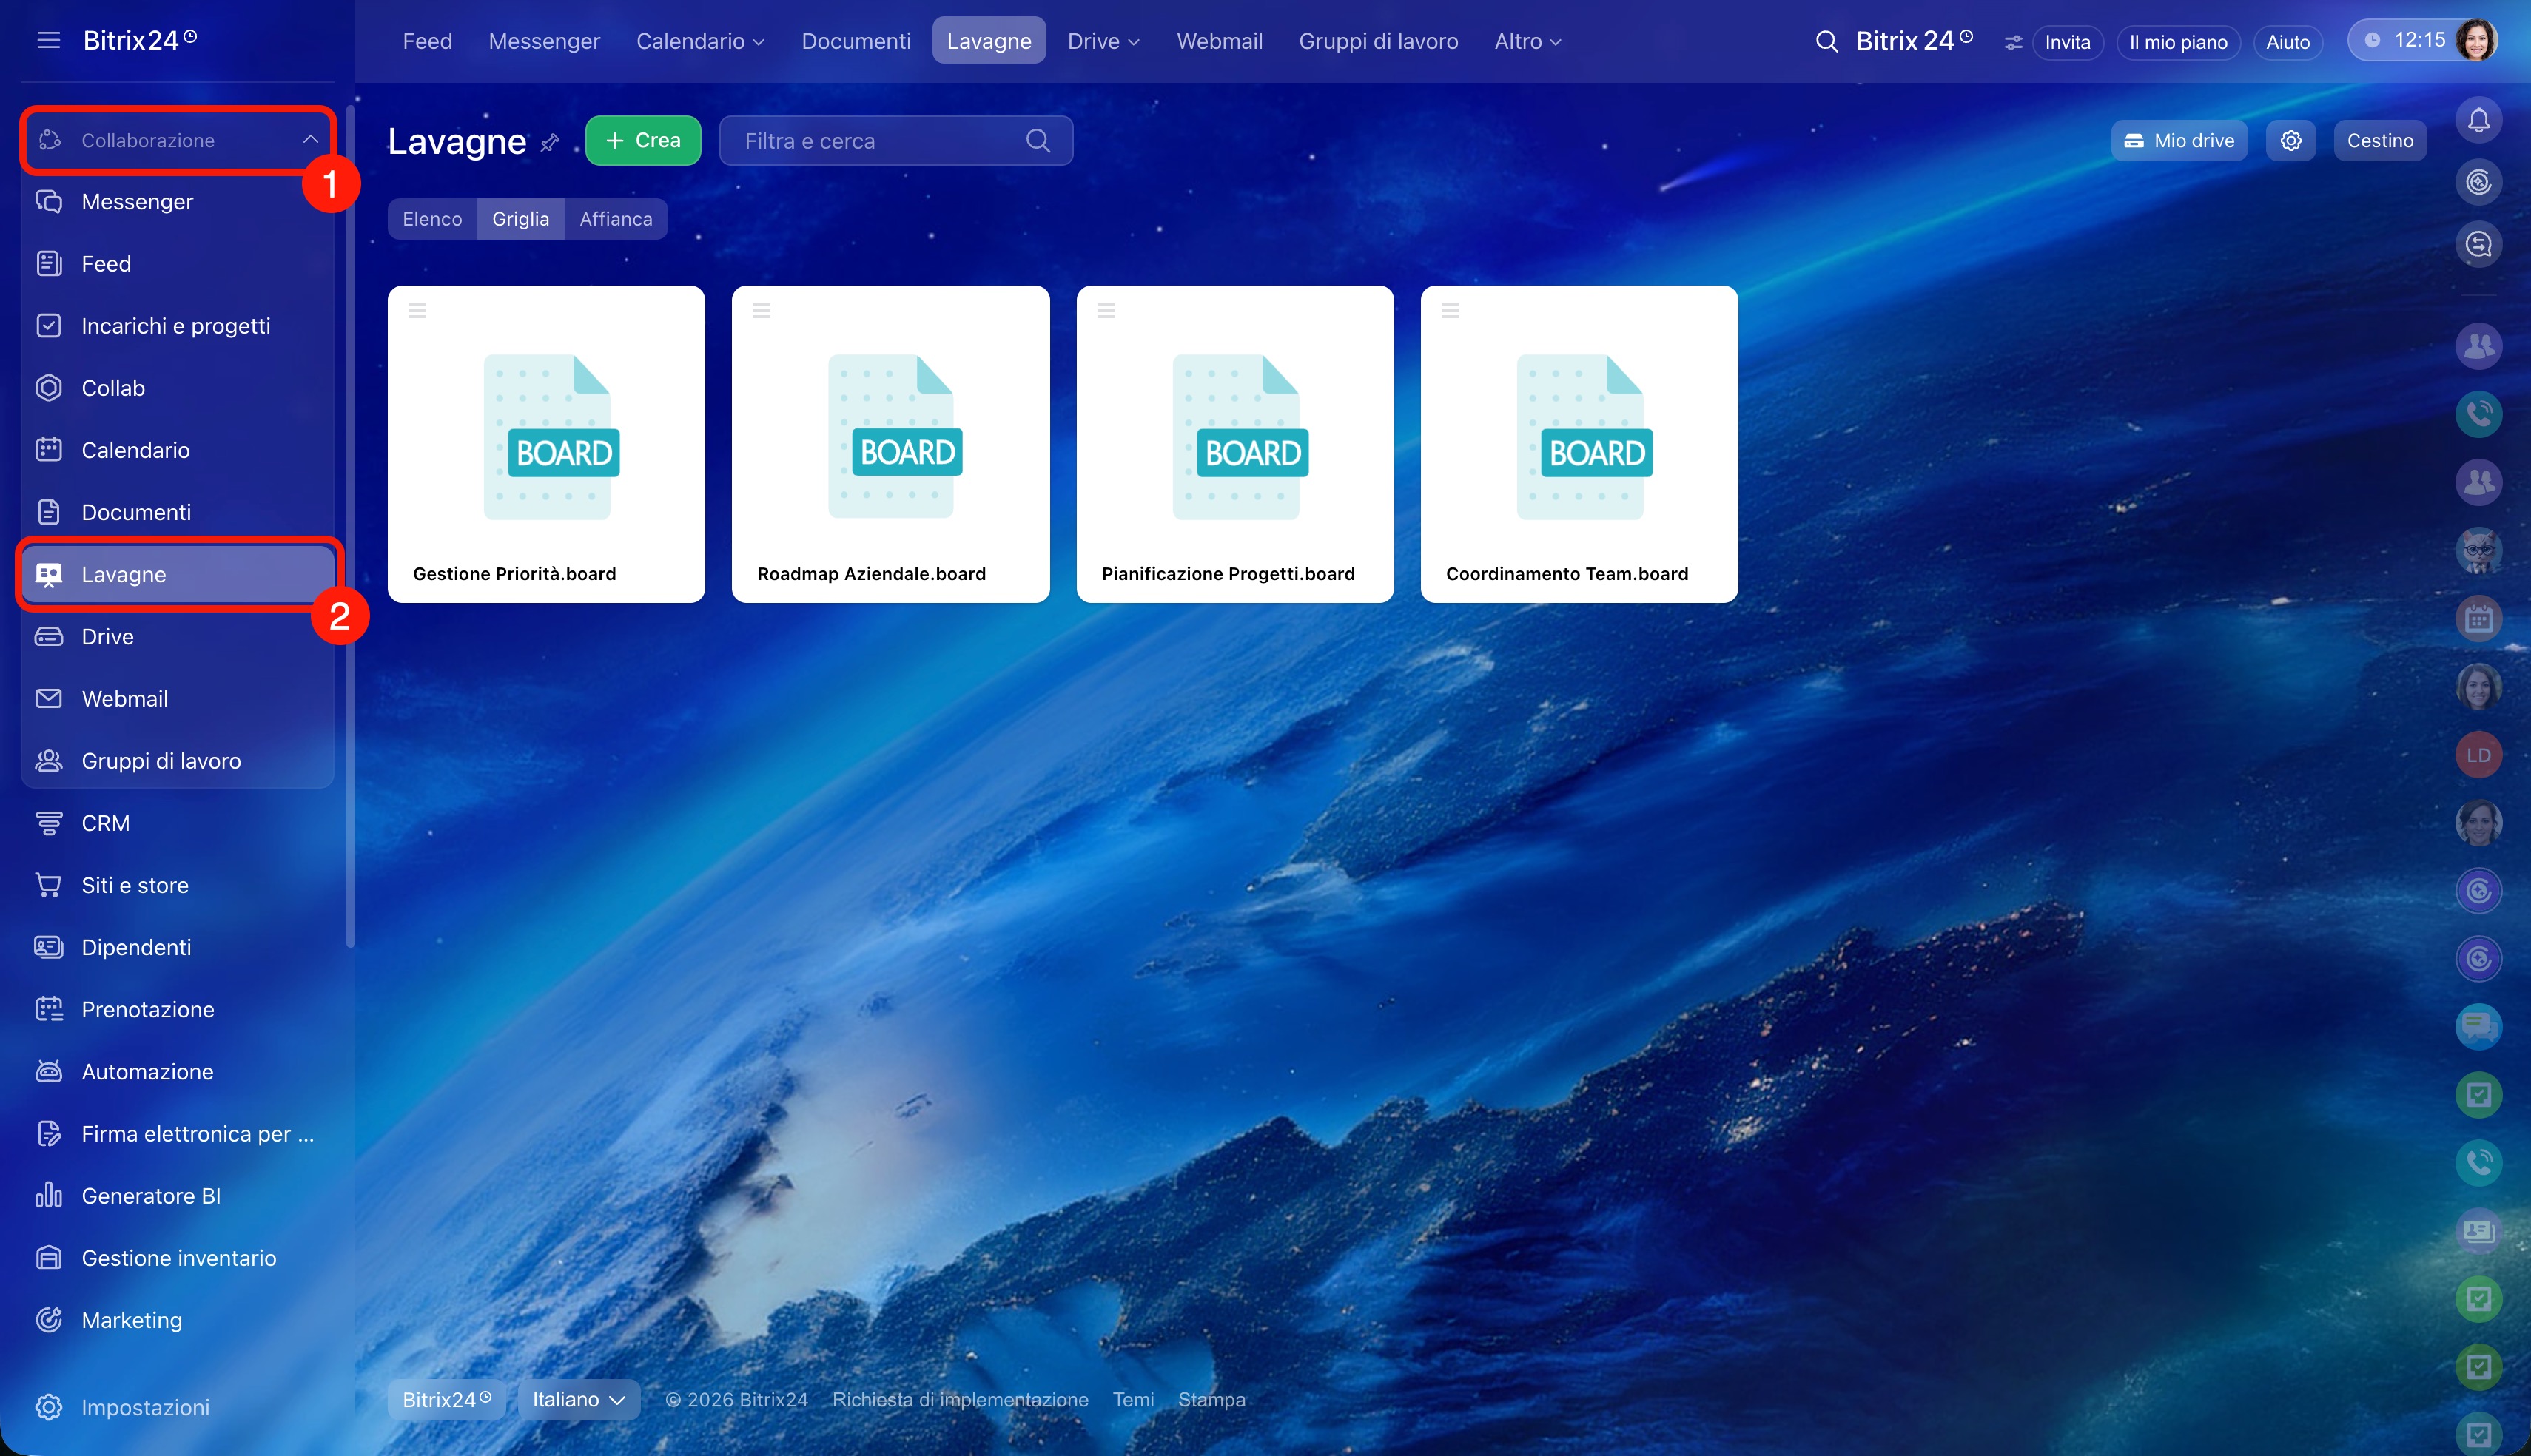This screenshot has height=1456, width=2531.
Task: Open Documenti in the left sidebar
Action: [178, 512]
